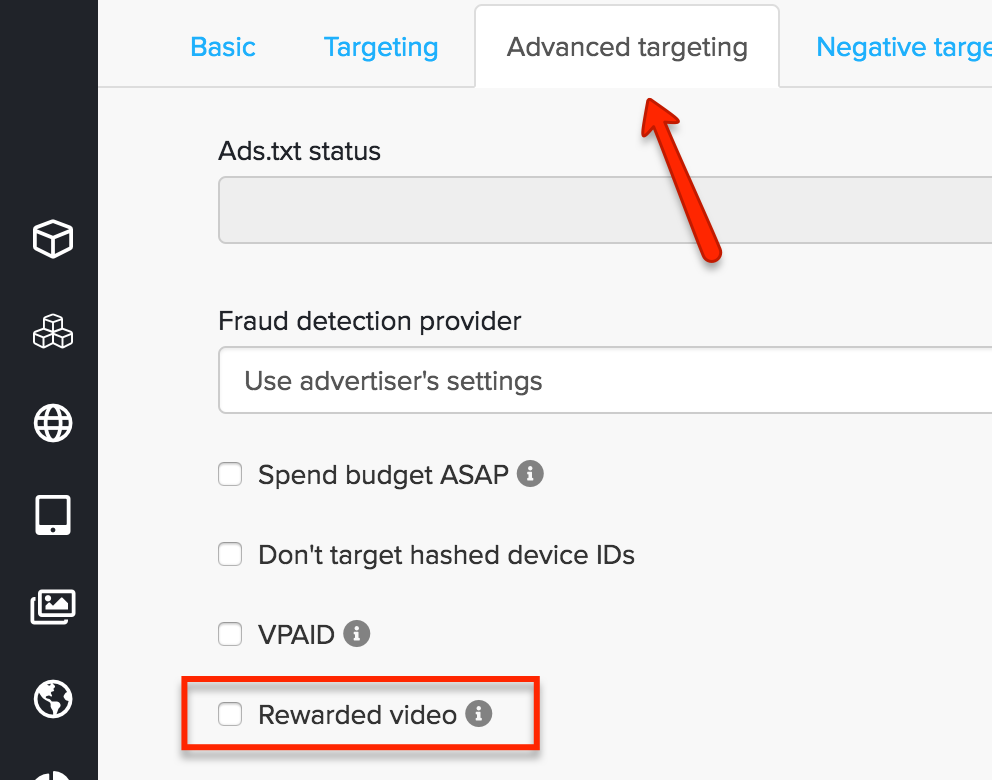Show the Rewarded video info tooltip icon

pos(479,714)
